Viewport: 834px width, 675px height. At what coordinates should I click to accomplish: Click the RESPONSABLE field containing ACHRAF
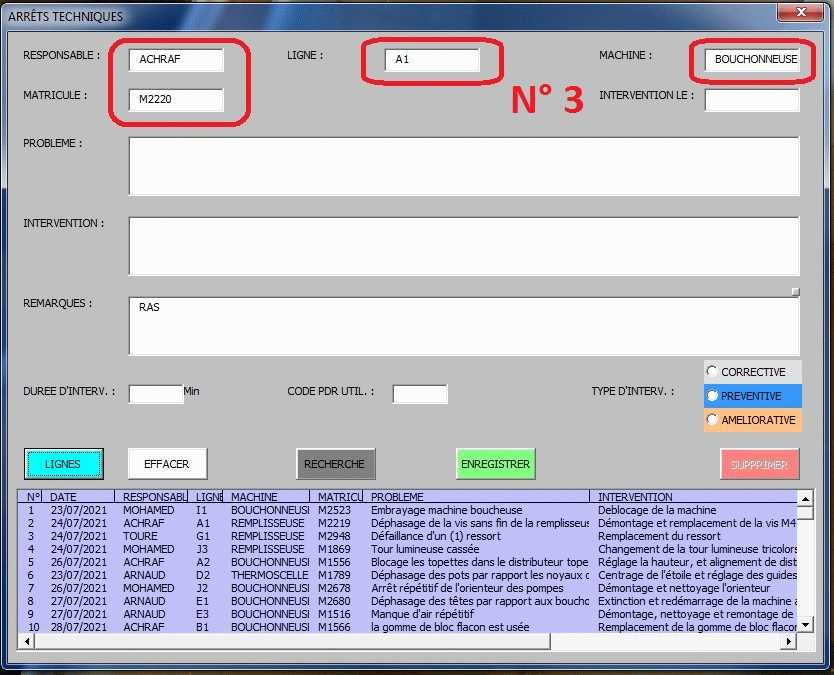pyautogui.click(x=176, y=59)
